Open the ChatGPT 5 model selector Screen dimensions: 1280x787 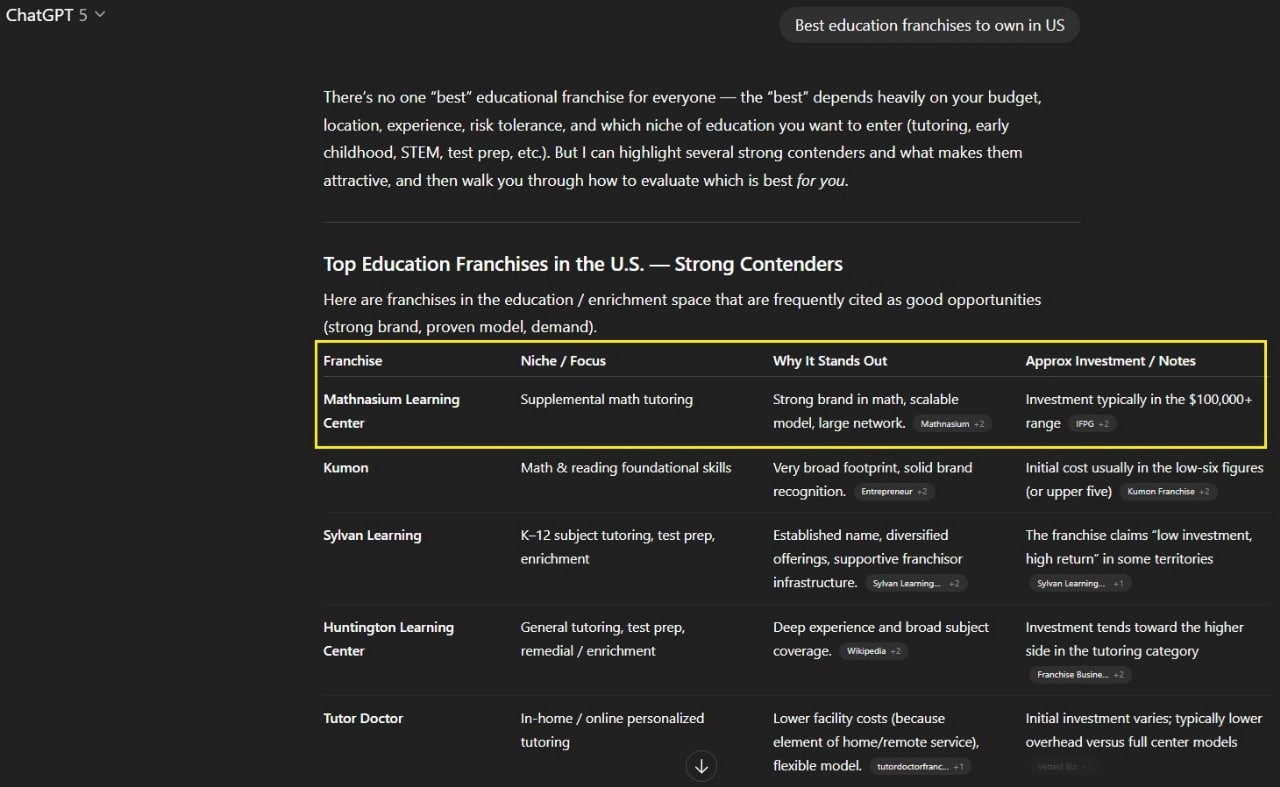tap(56, 15)
